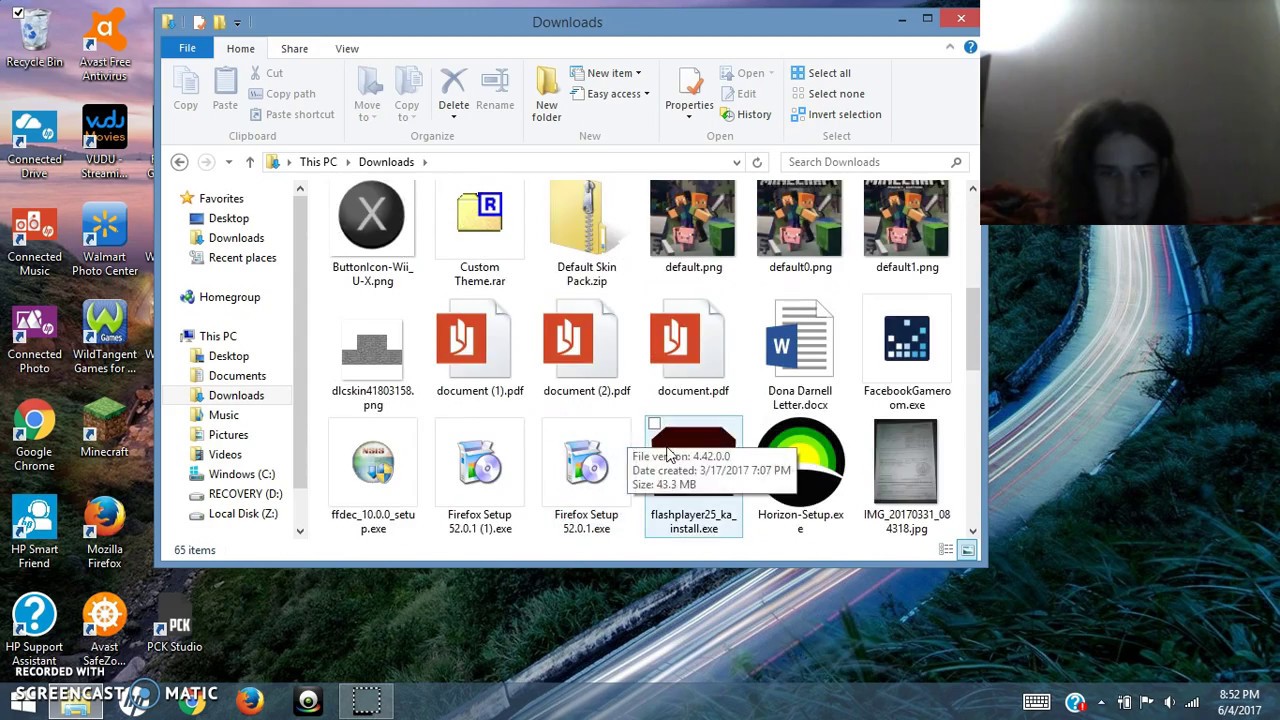
Task: Click Paste shortcut
Action: tap(291, 114)
